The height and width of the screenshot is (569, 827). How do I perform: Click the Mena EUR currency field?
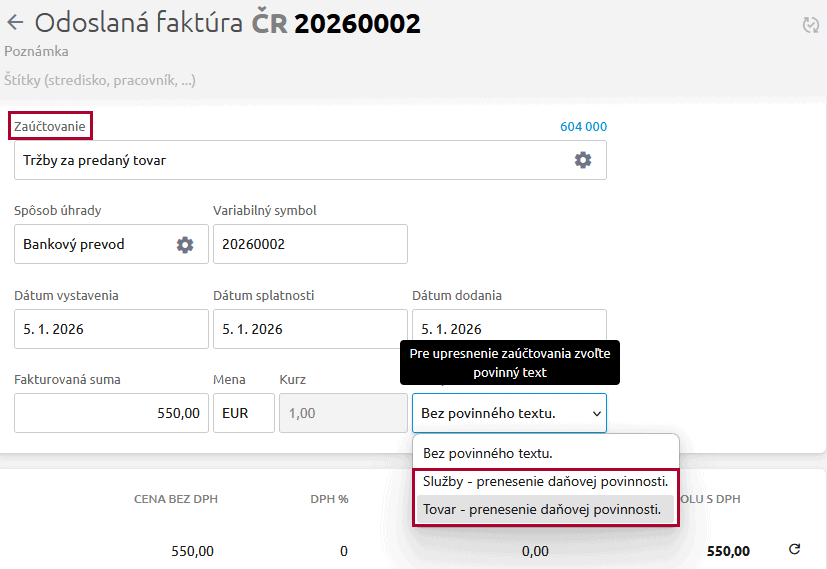coord(243,412)
